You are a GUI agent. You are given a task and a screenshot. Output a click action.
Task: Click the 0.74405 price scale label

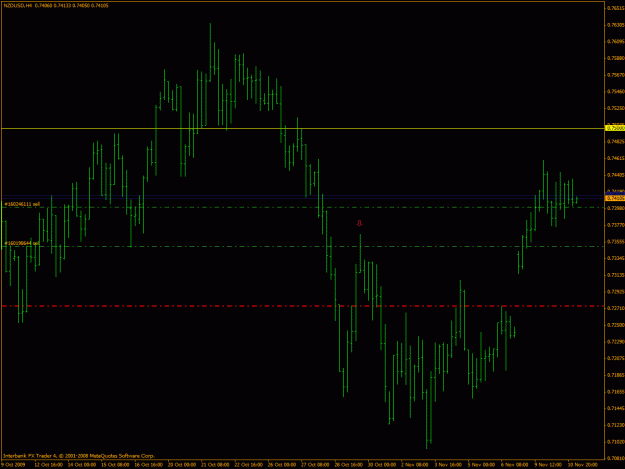(x=616, y=175)
